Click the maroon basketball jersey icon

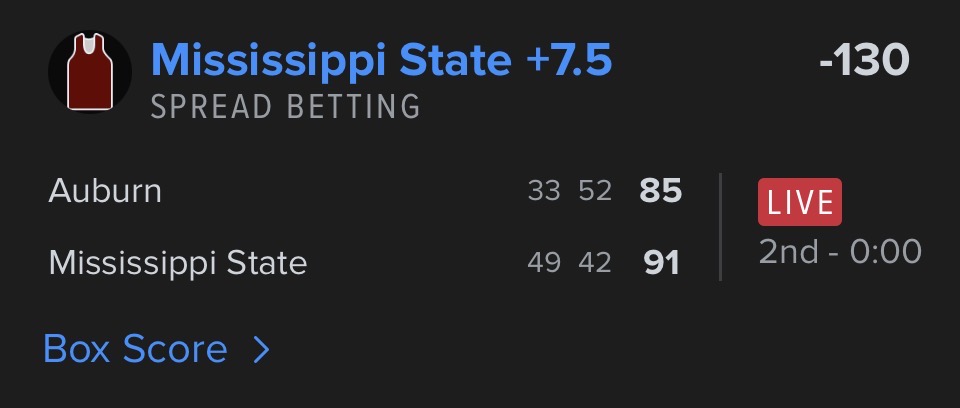91,73
